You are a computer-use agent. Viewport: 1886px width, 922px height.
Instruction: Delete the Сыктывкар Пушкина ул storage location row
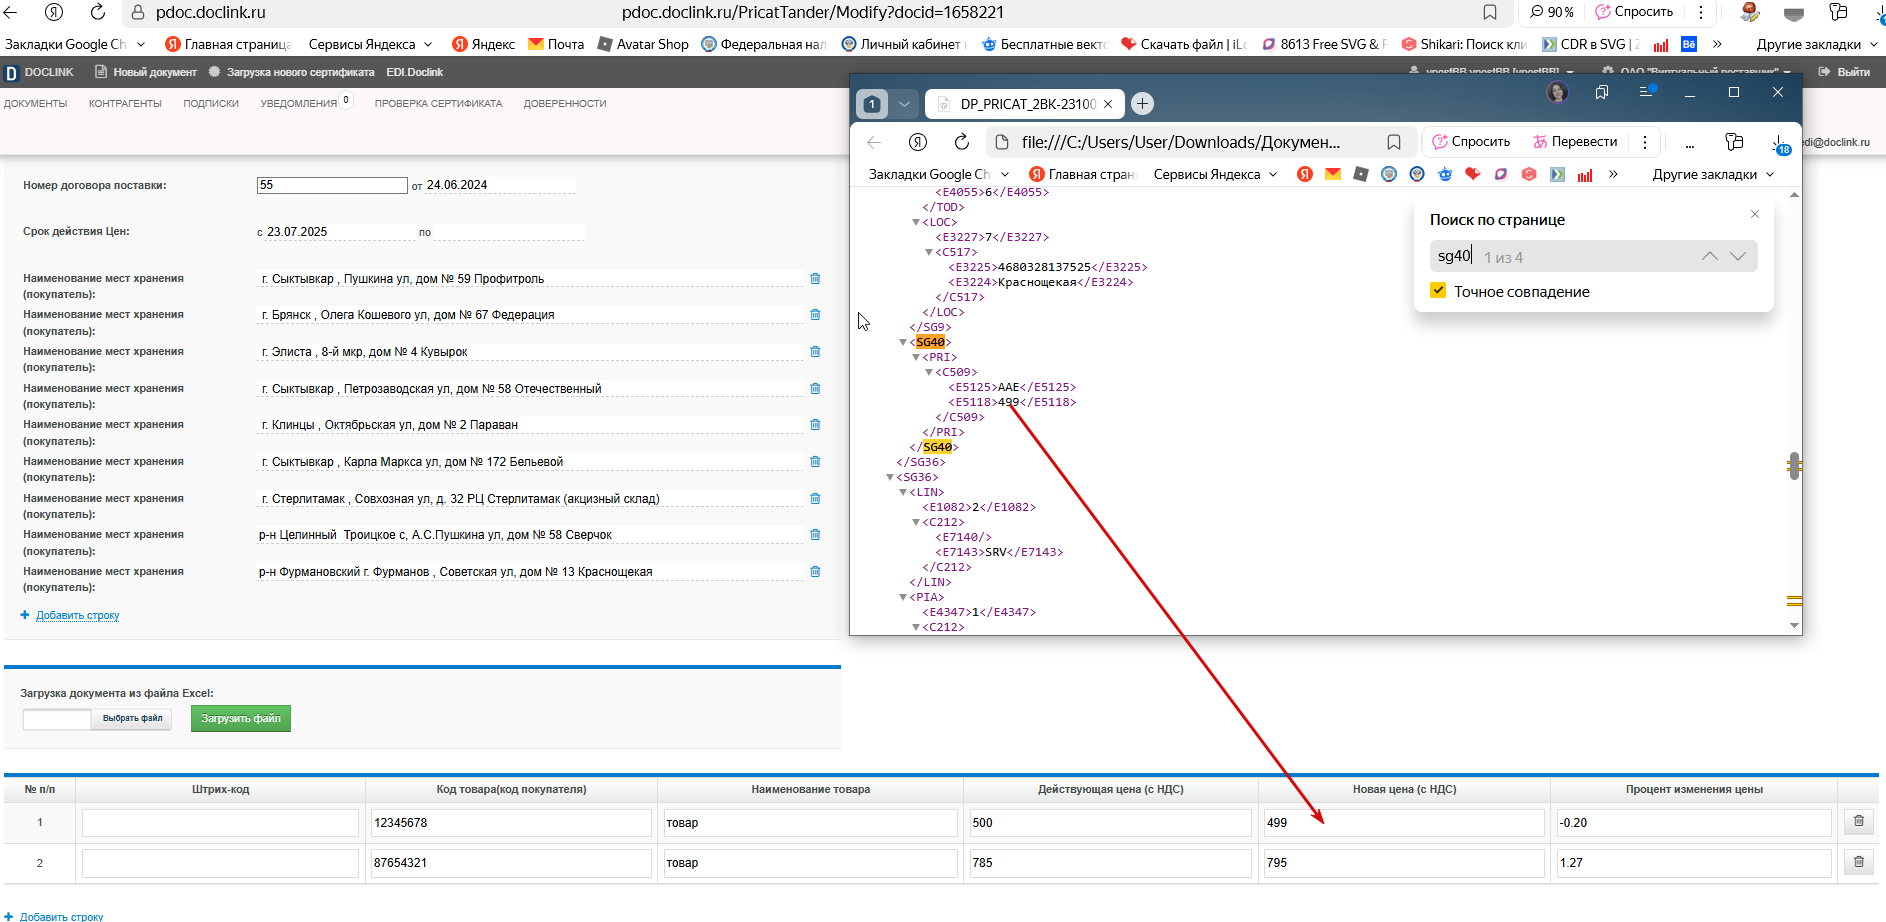tap(815, 278)
